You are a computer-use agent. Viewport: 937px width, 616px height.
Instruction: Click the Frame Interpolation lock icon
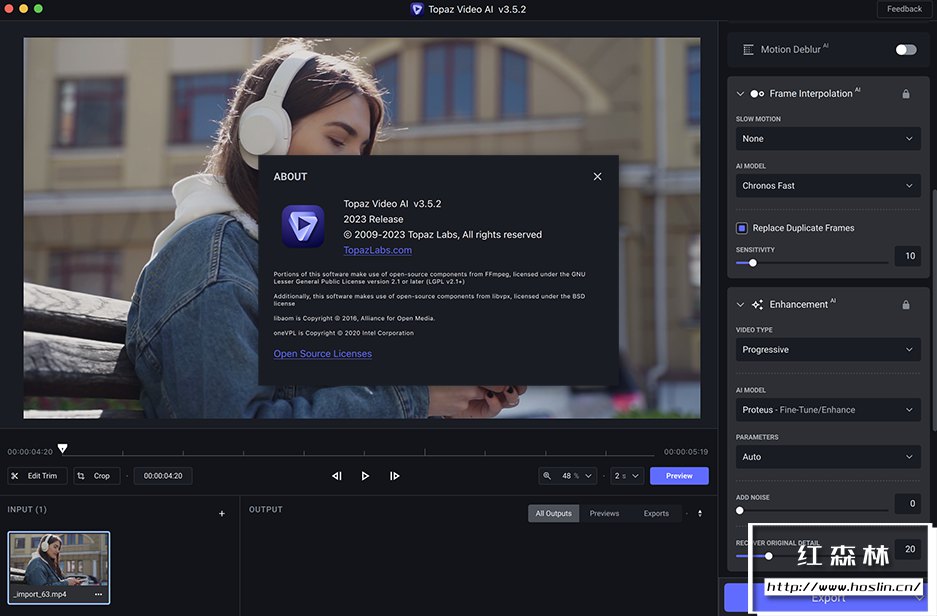pos(906,94)
